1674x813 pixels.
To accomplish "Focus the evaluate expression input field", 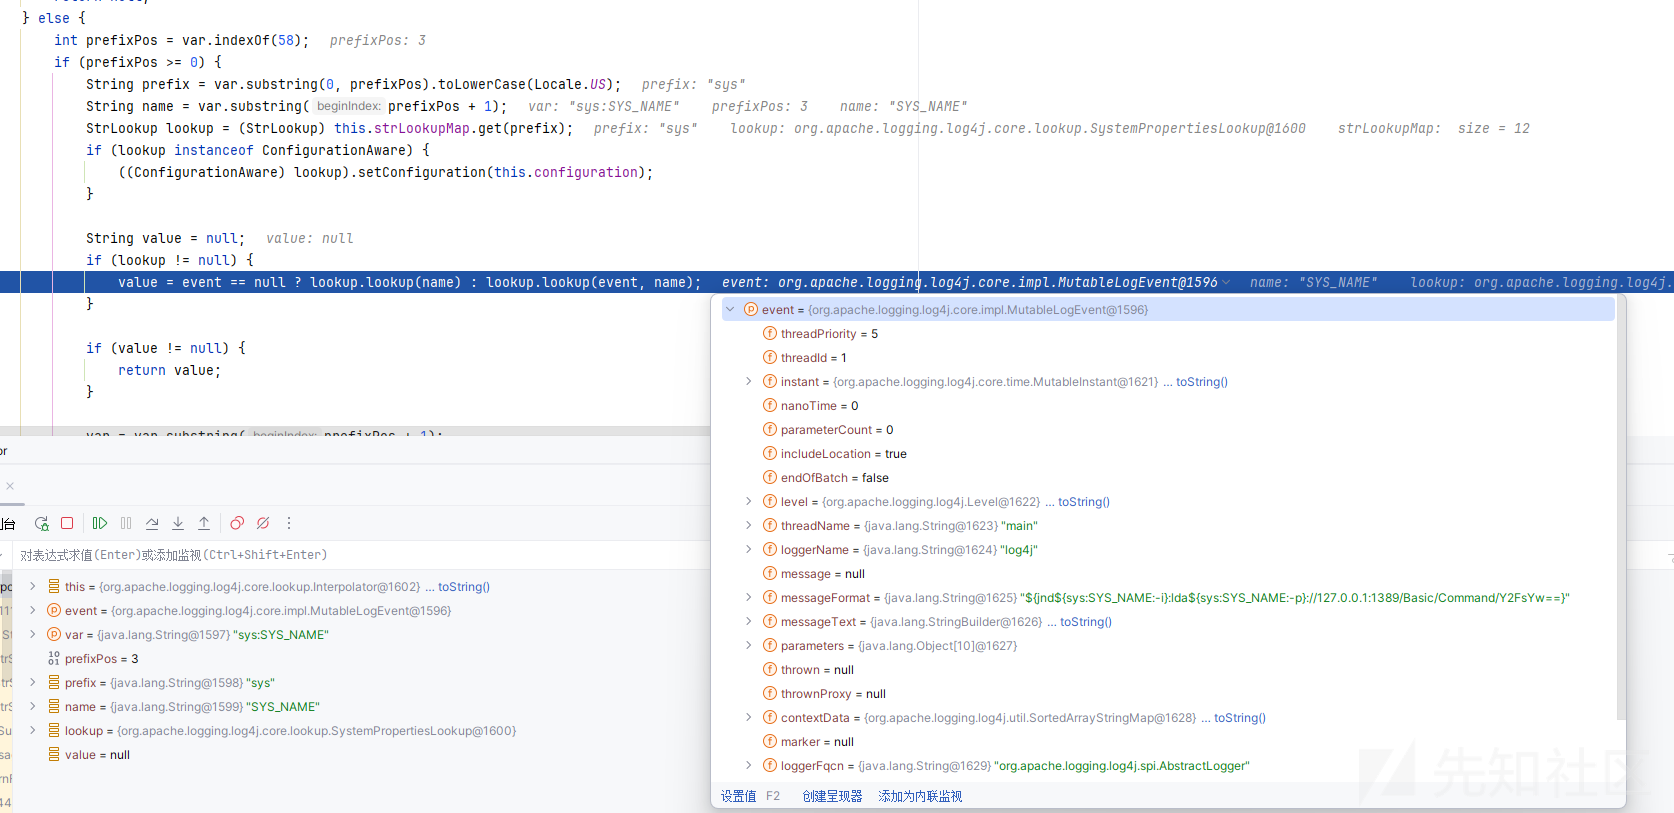I will point(360,555).
